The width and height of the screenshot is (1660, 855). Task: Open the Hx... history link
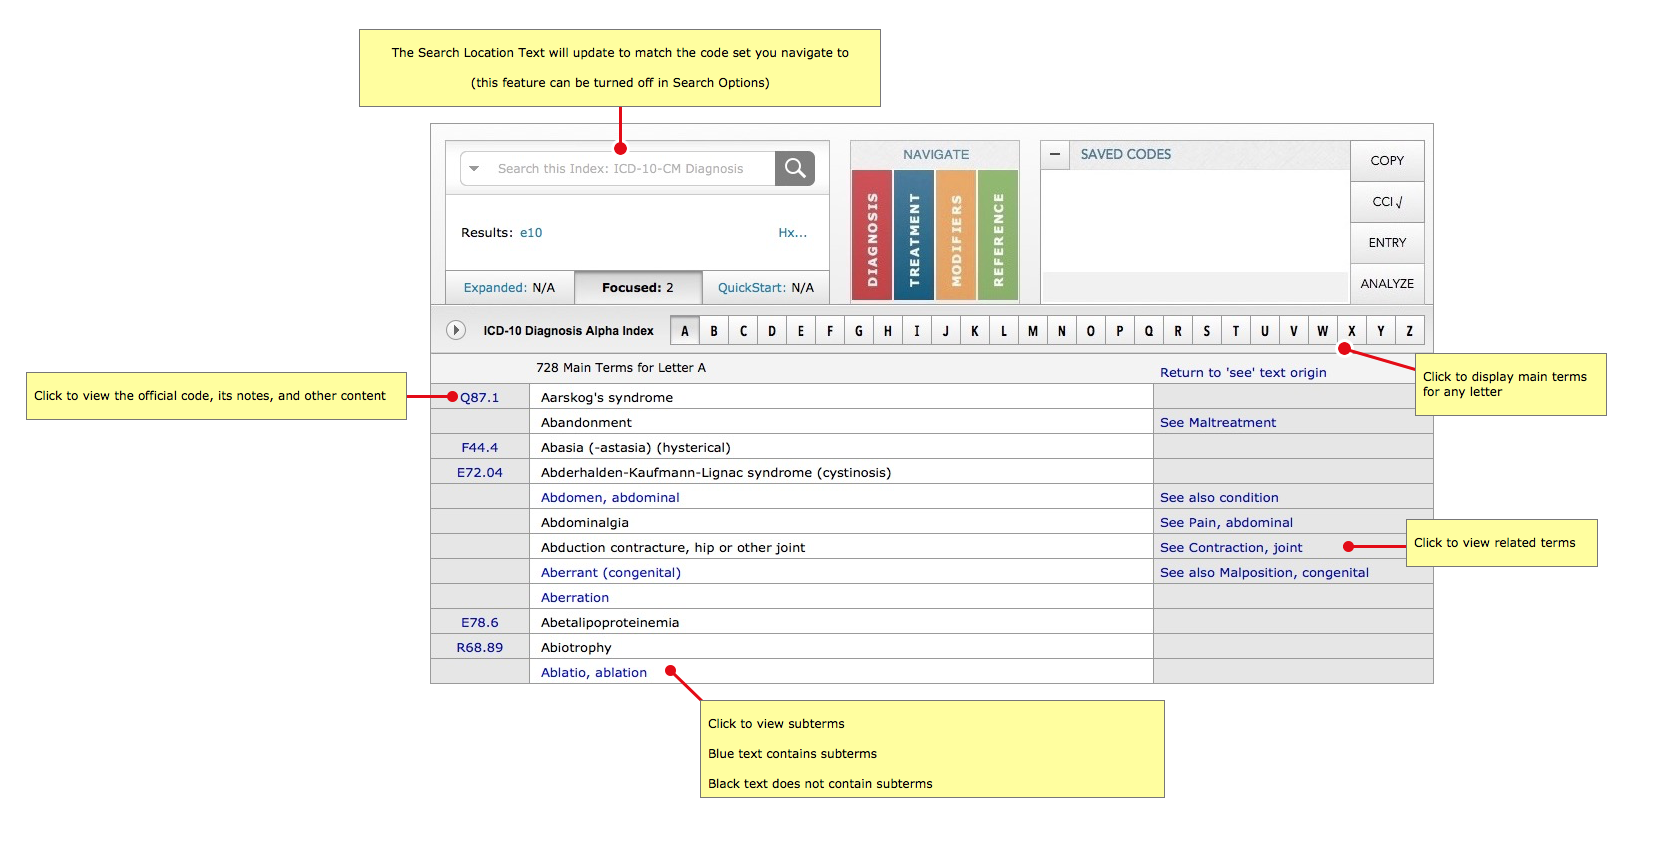[792, 233]
